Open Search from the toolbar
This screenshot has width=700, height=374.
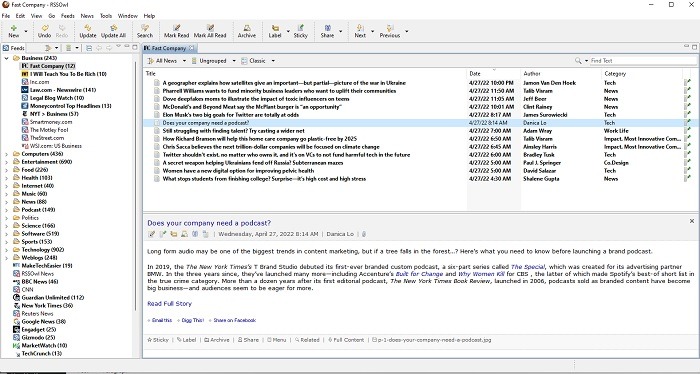coord(145,31)
